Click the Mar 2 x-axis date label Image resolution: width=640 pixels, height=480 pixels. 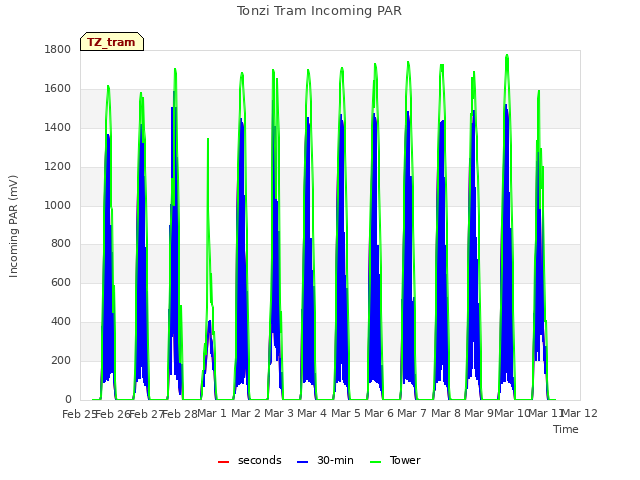(246, 413)
